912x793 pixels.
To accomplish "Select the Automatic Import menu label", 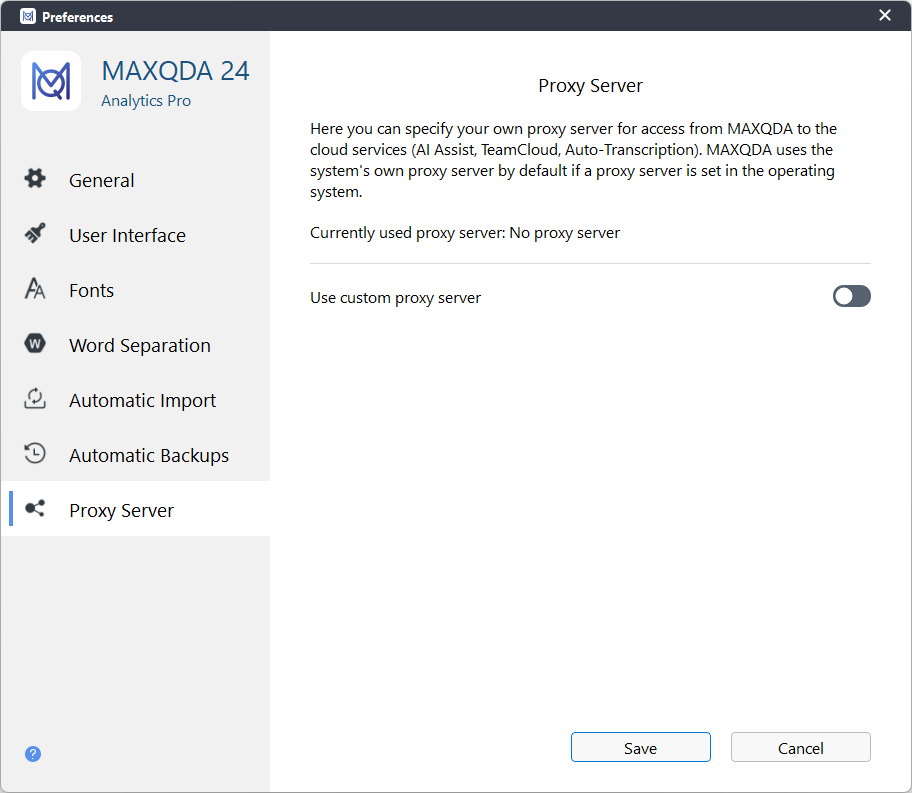I will tap(142, 400).
